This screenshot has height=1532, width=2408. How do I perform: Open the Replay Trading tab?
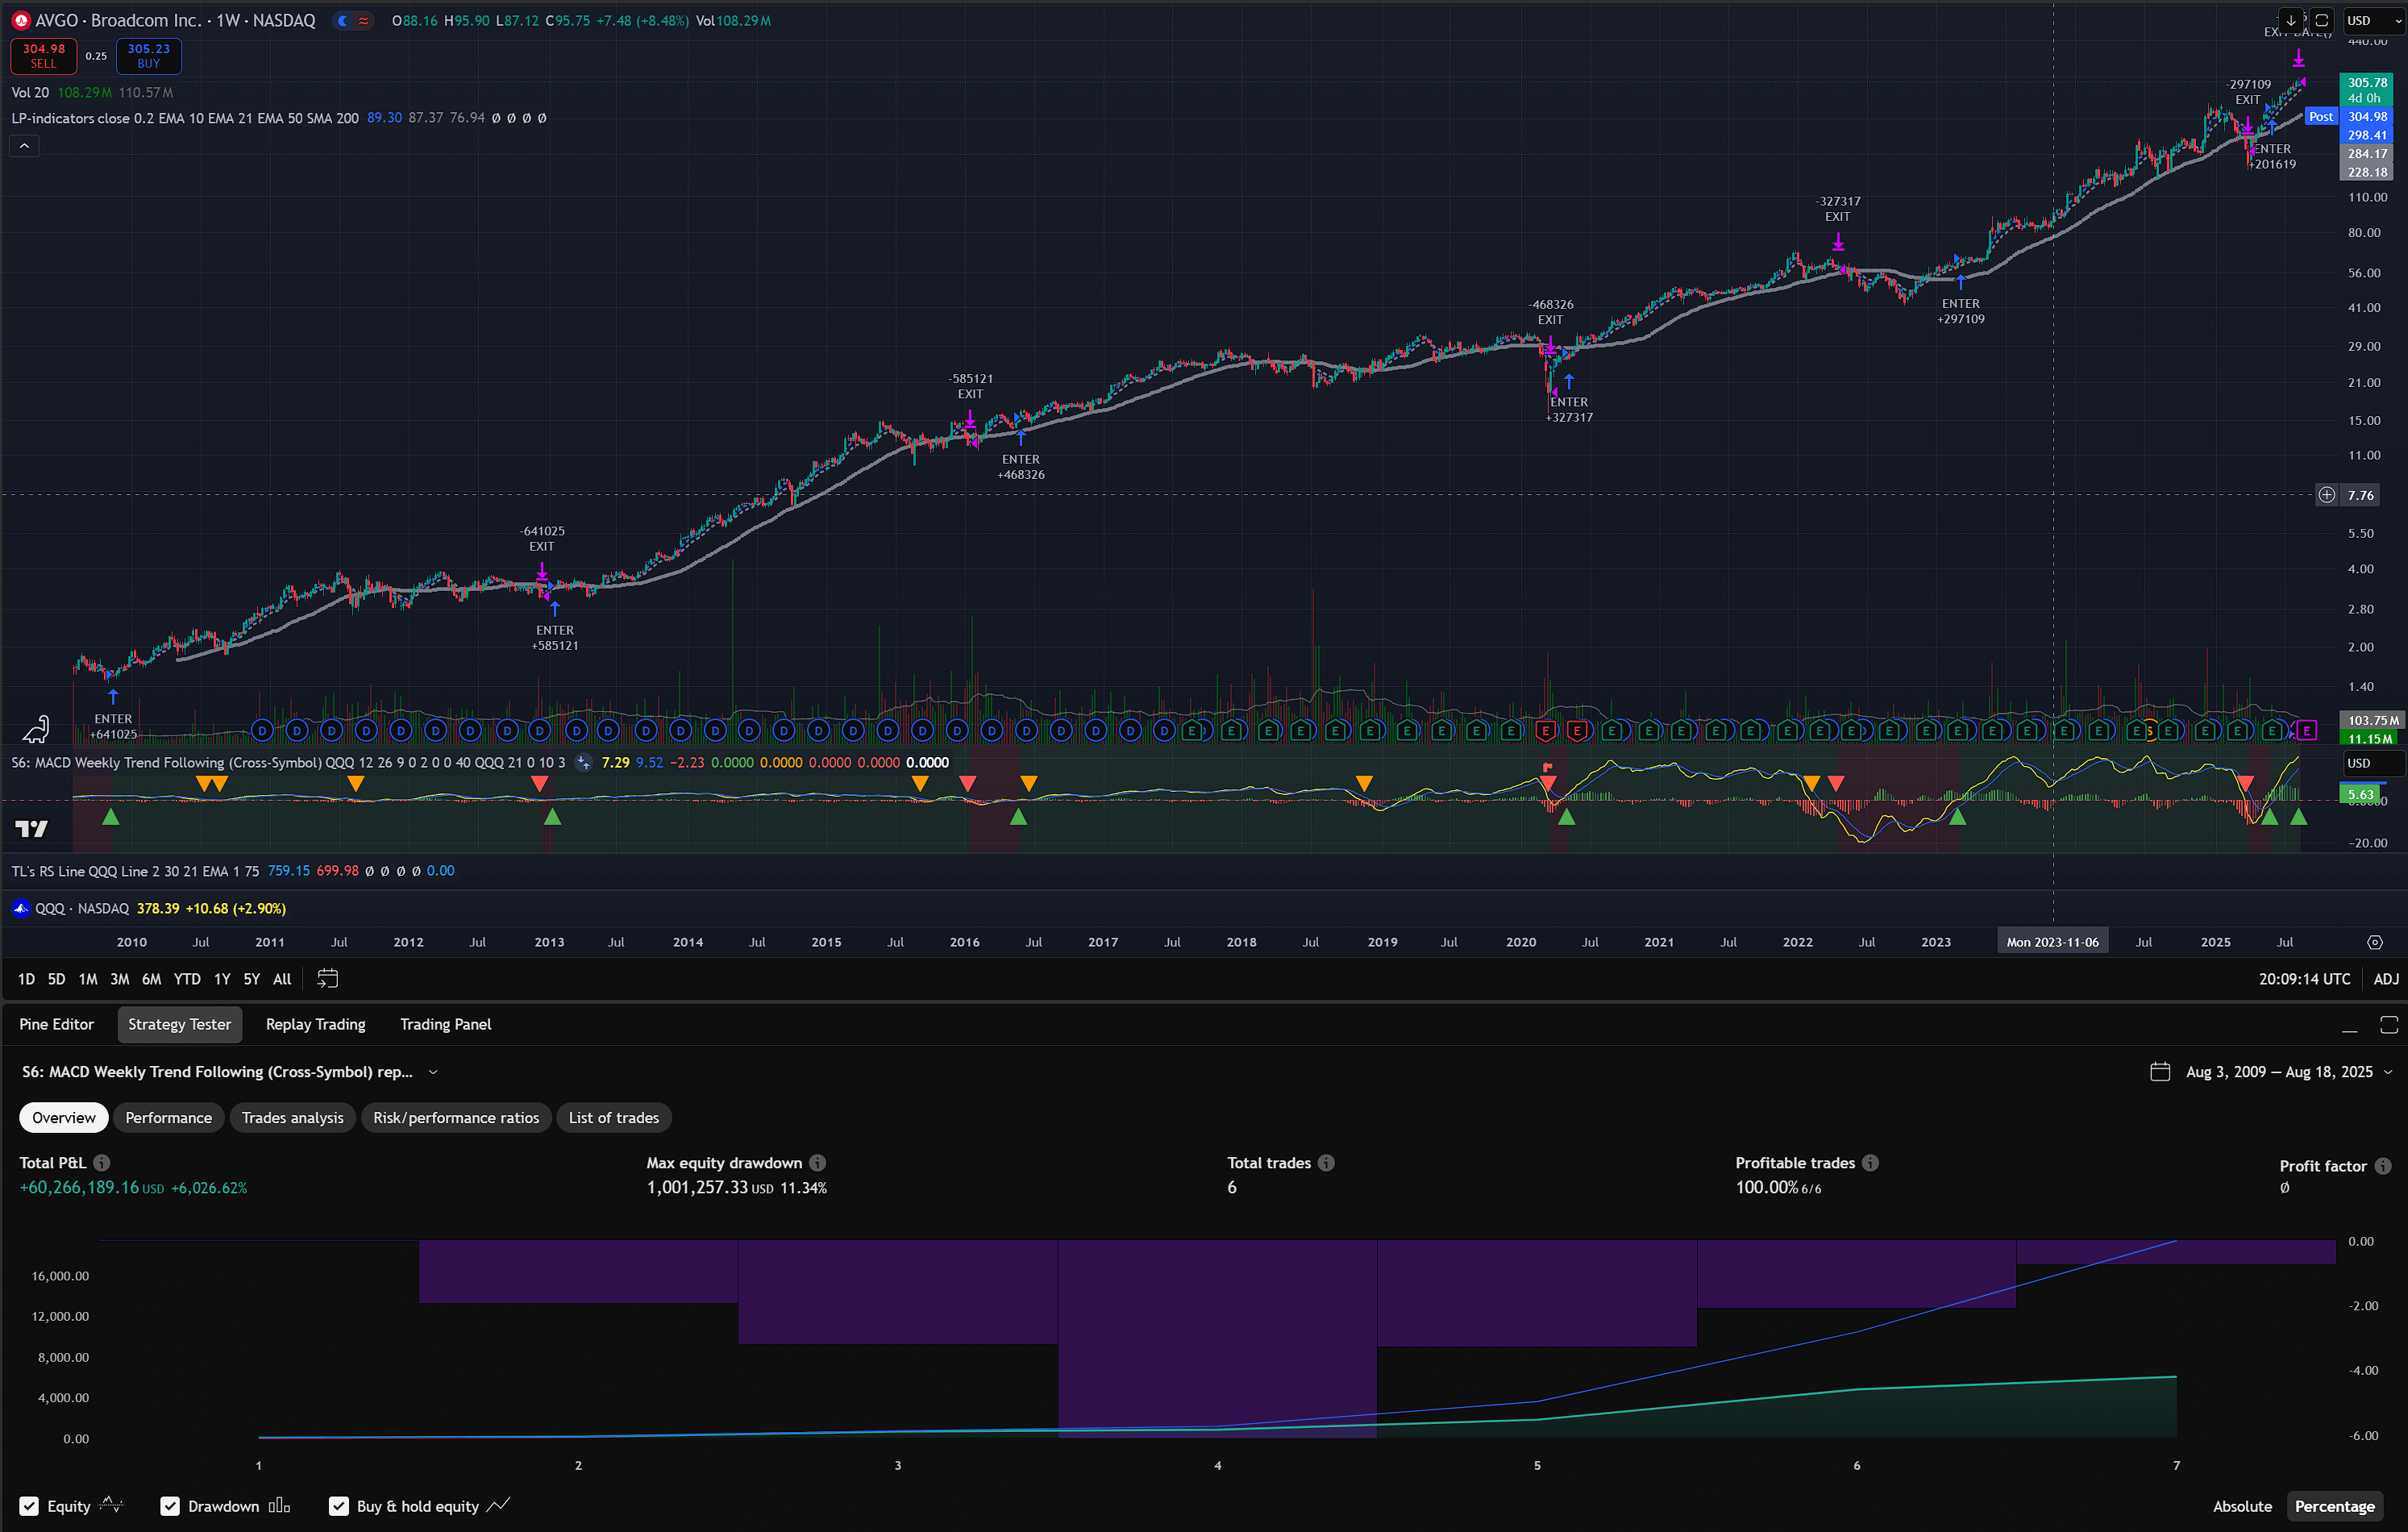point(315,1024)
